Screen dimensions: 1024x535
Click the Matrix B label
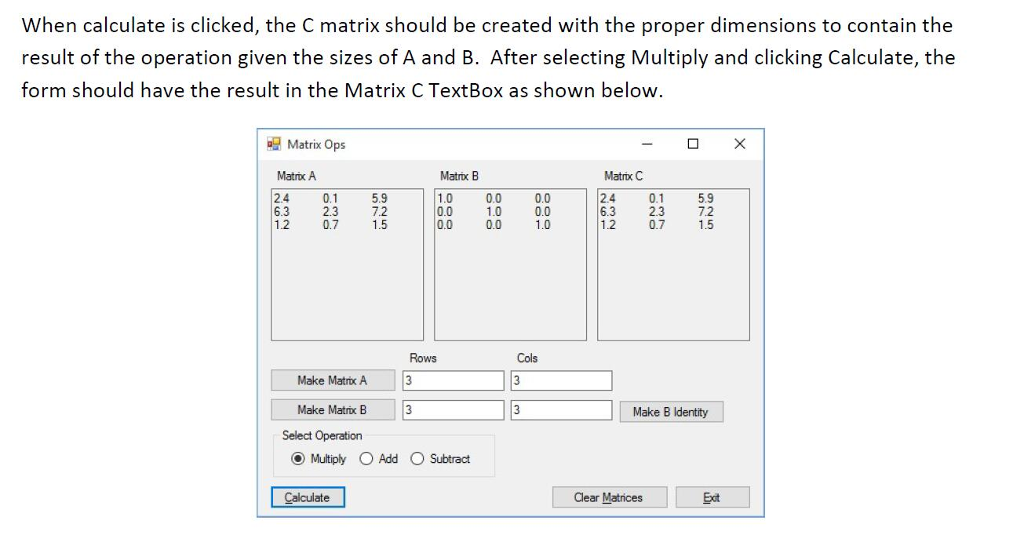click(459, 176)
